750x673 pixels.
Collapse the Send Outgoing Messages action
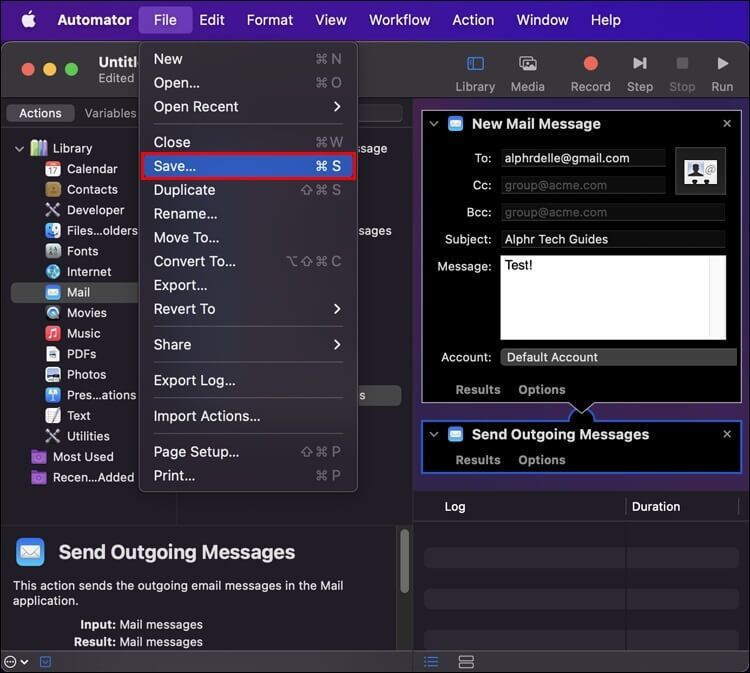434,434
